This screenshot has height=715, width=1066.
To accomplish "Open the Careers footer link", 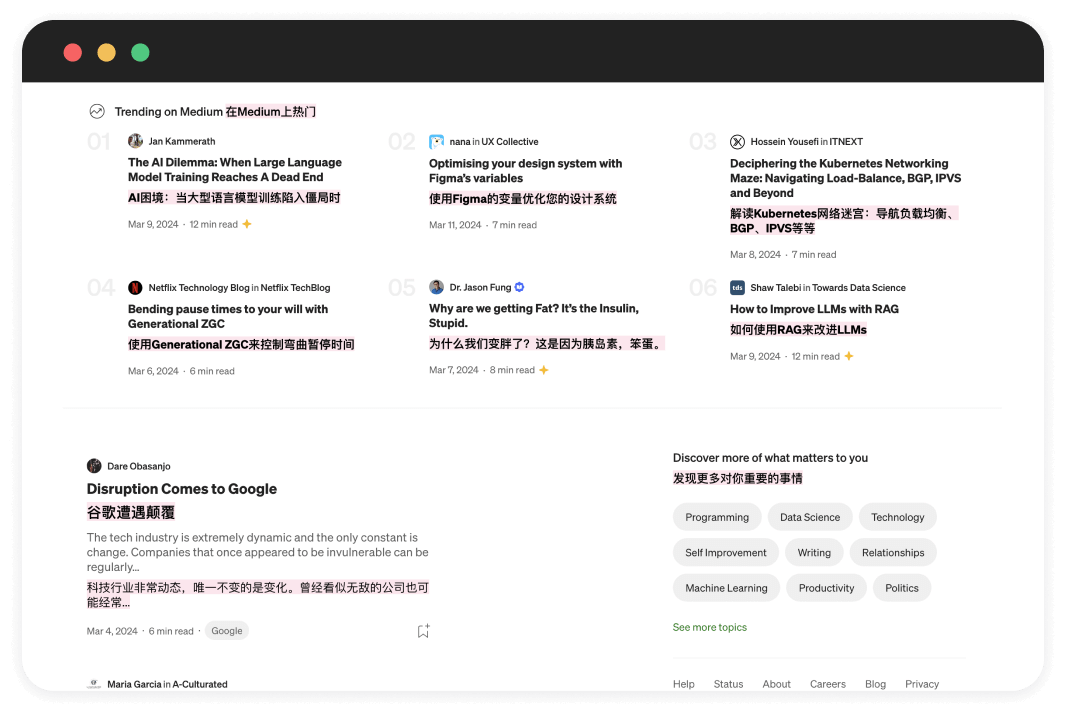I will [827, 684].
